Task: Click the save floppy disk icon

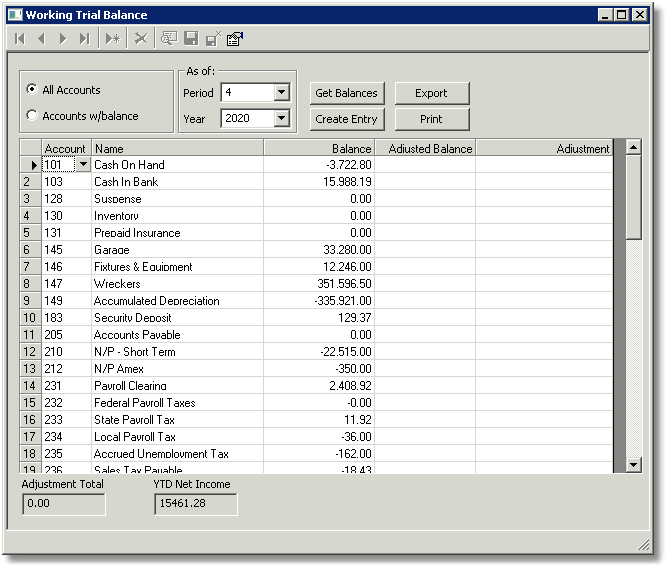Action: pos(191,39)
